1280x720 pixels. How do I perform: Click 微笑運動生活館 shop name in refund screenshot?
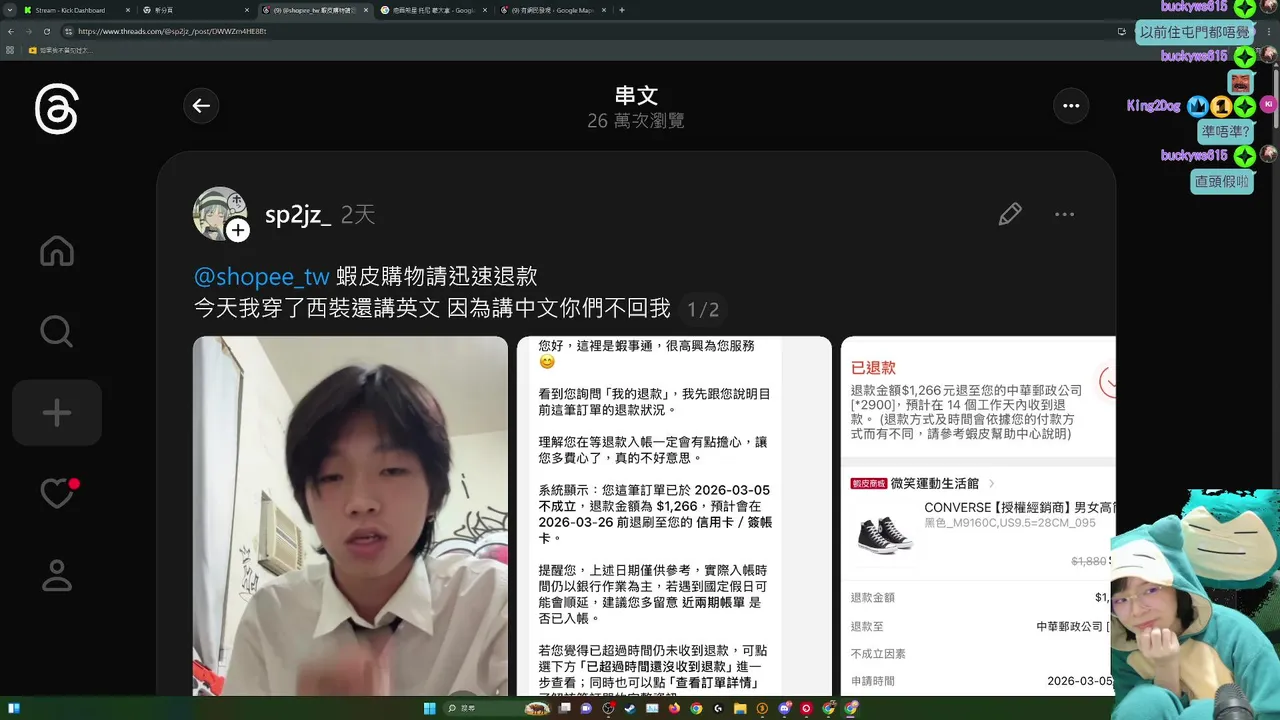pos(935,483)
